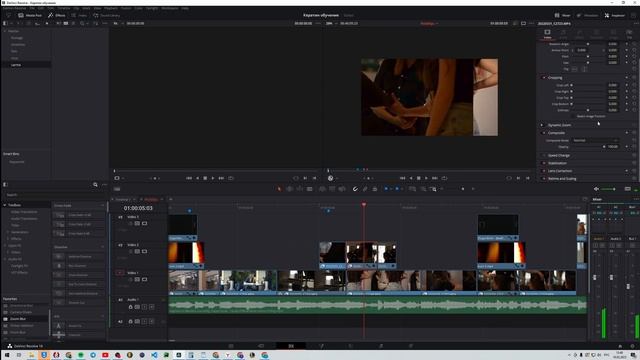Click the Flag clip icon
The image size is (640, 360).
(386, 189)
